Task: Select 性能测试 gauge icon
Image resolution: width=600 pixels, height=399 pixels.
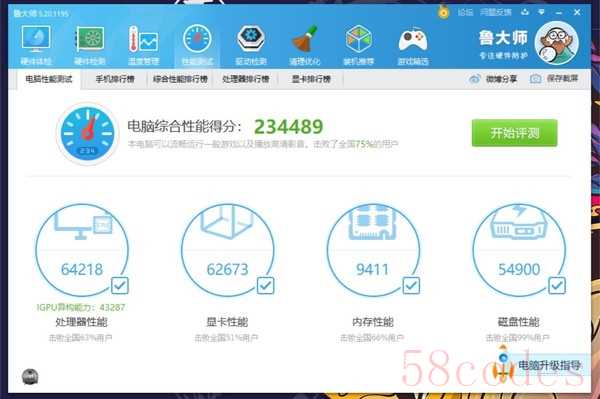Action: coord(197,39)
